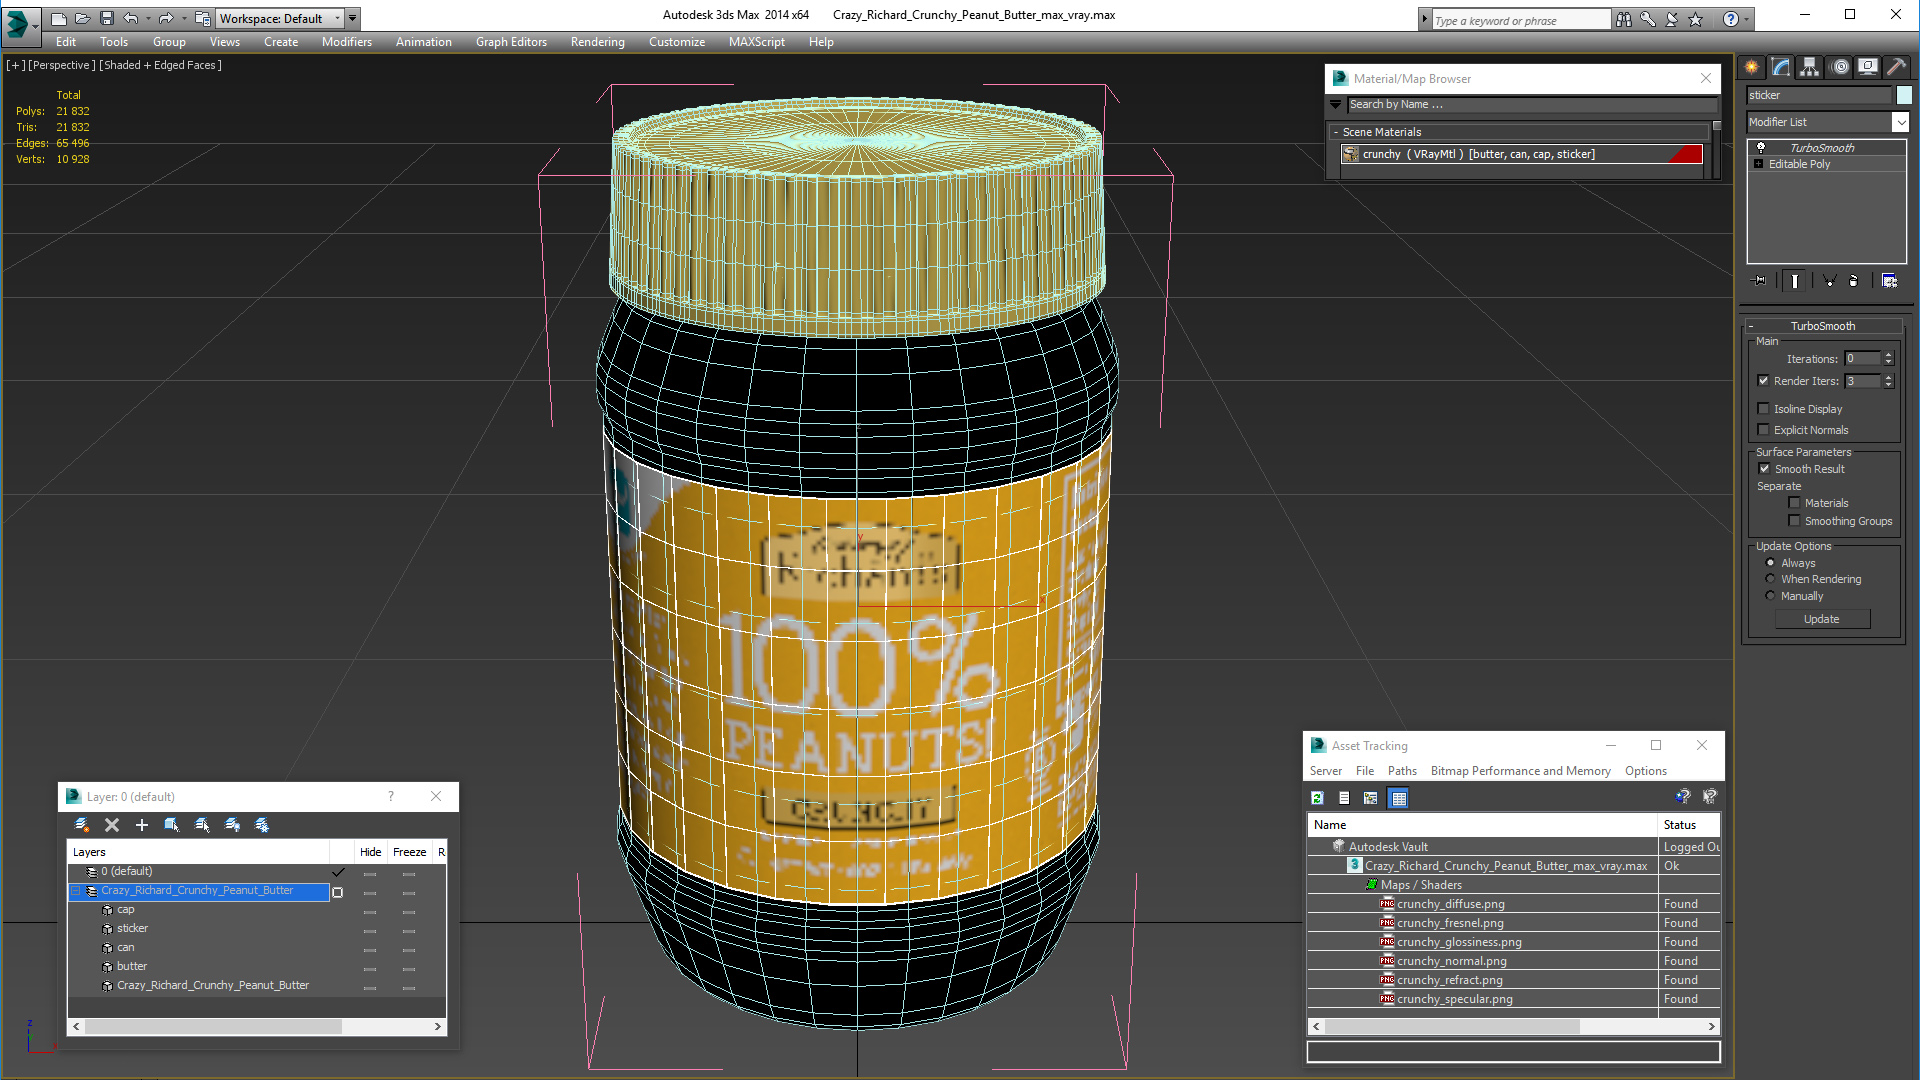Enable Separate by Materials checkbox
The height and width of the screenshot is (1080, 1920).
point(1794,502)
